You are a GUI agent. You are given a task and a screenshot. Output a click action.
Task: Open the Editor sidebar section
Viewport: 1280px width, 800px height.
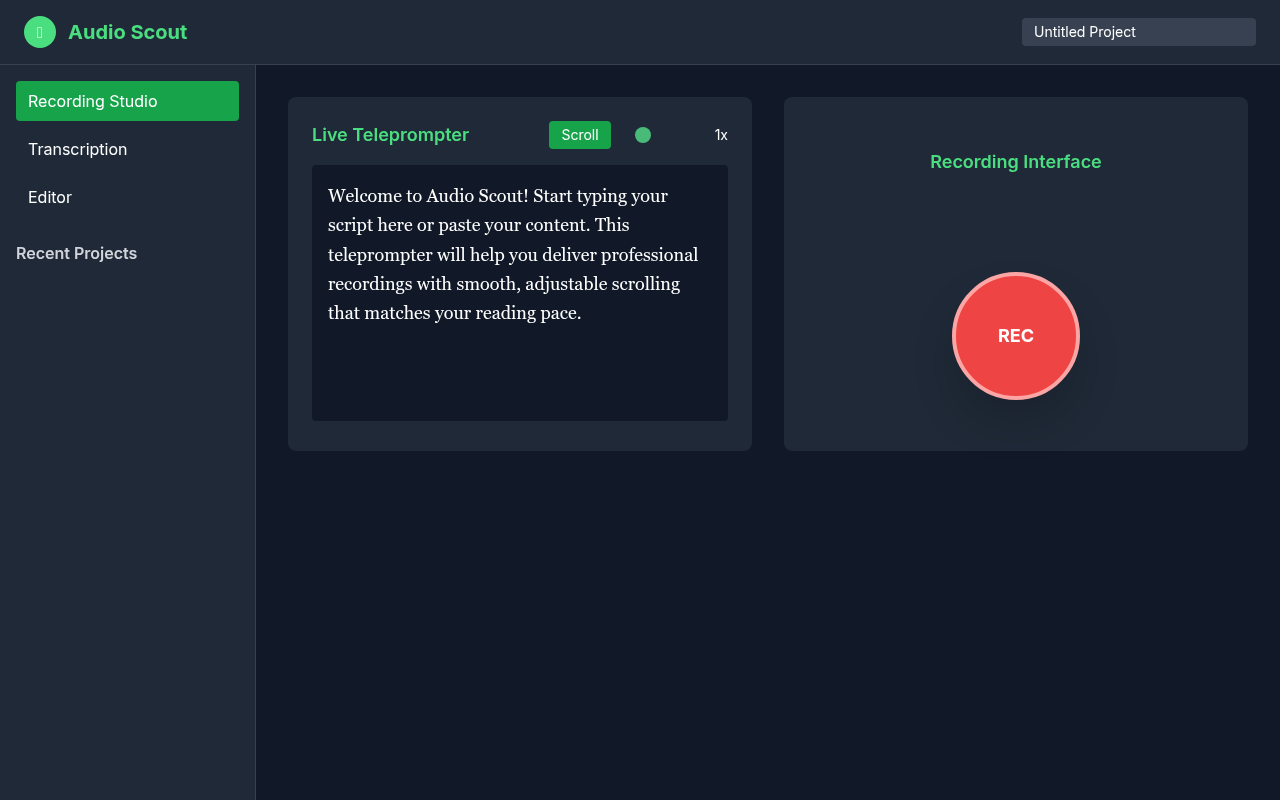[x=50, y=197]
